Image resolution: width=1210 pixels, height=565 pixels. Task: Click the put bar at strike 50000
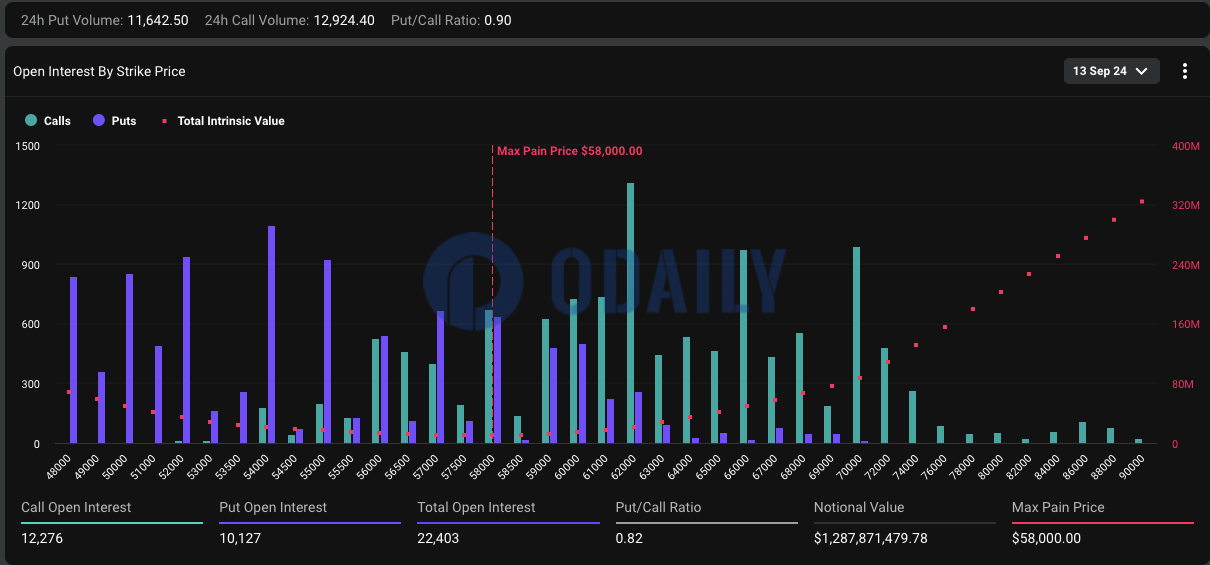click(x=129, y=359)
